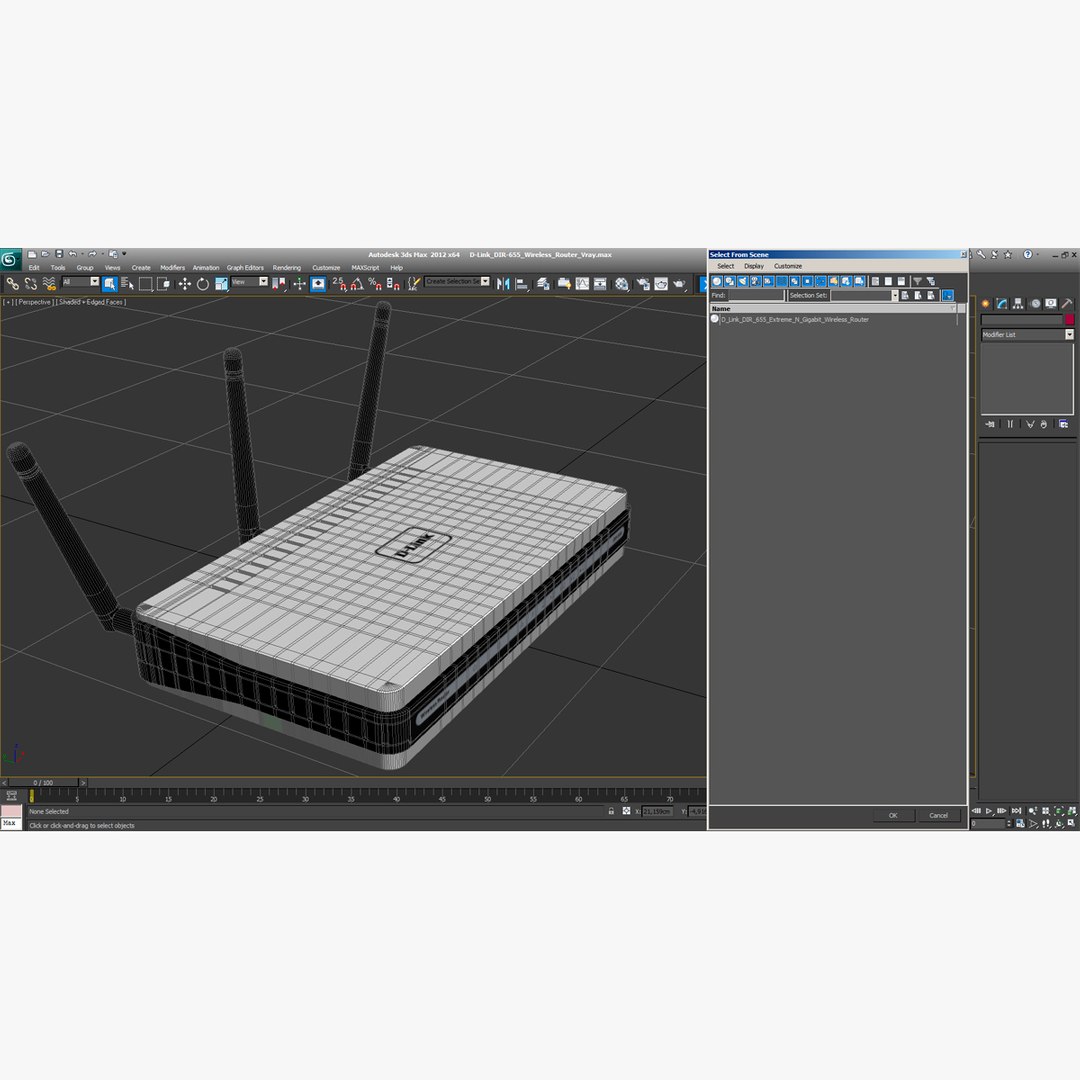This screenshot has height=1080, width=1080.
Task: Click the red object color swatch
Action: tap(1069, 320)
